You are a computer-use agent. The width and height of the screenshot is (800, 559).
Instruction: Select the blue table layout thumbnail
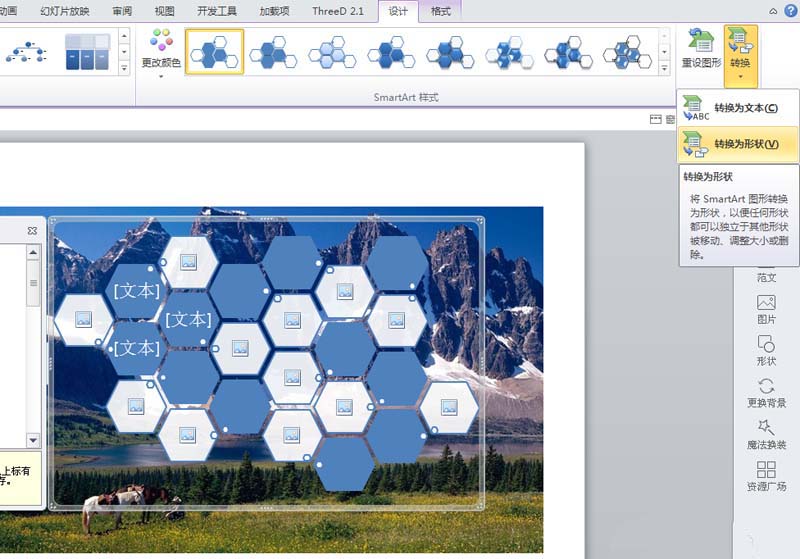click(87, 52)
